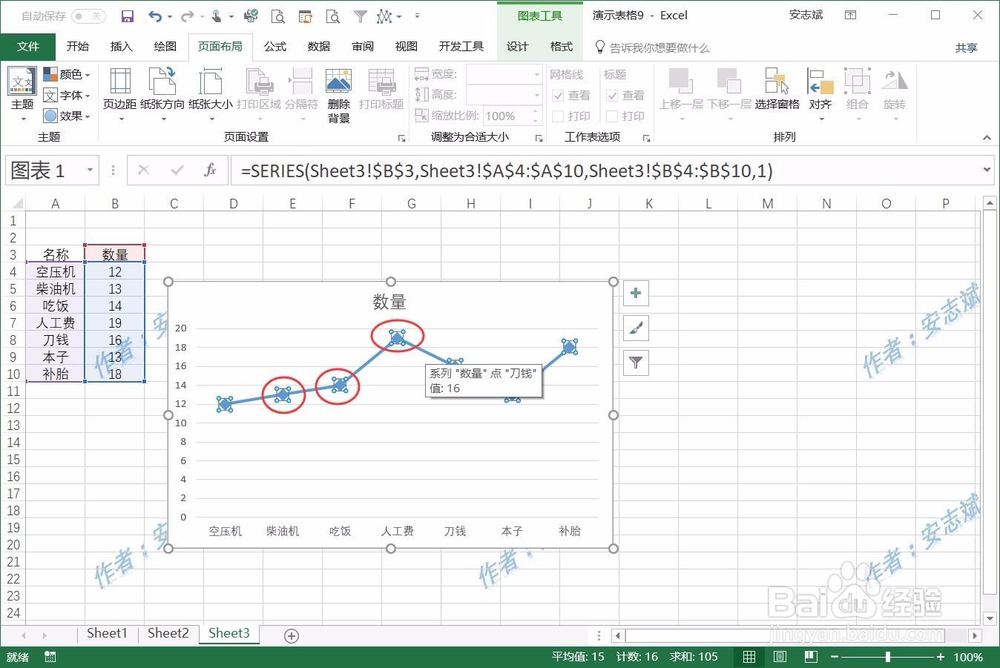The width and height of the screenshot is (1000, 668).
Task: Open the Width (宽度) dropdown
Action: click(x=536, y=75)
